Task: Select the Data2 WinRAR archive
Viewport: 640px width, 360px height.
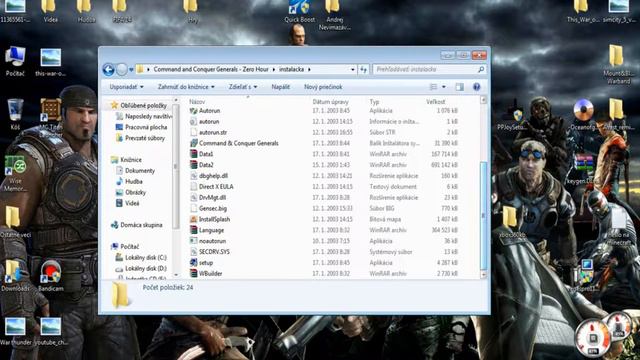Action: pyautogui.click(x=206, y=165)
